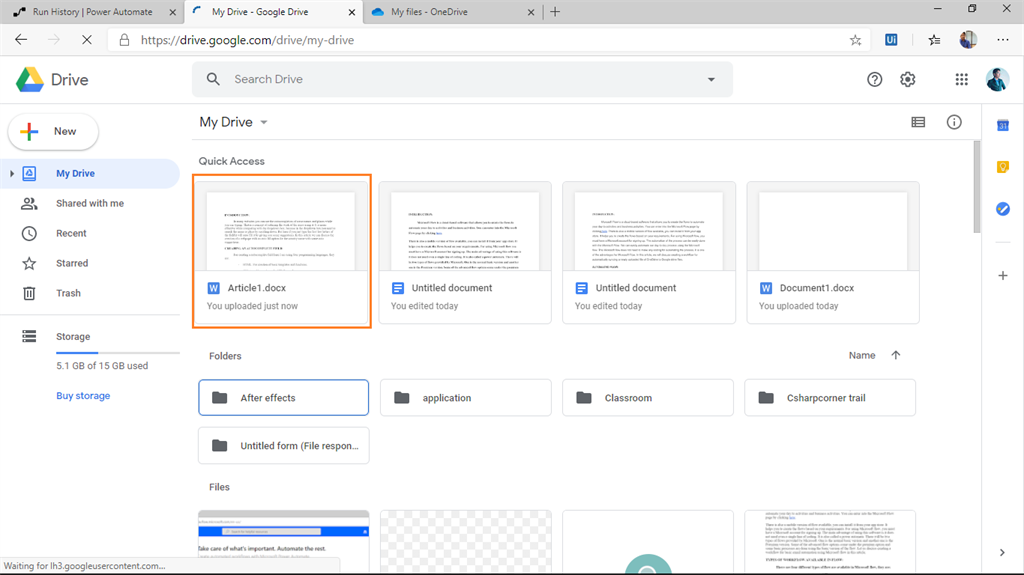Open the Csharpcorner trail folder
Screen dimensions: 1024x575
[x=830, y=397]
